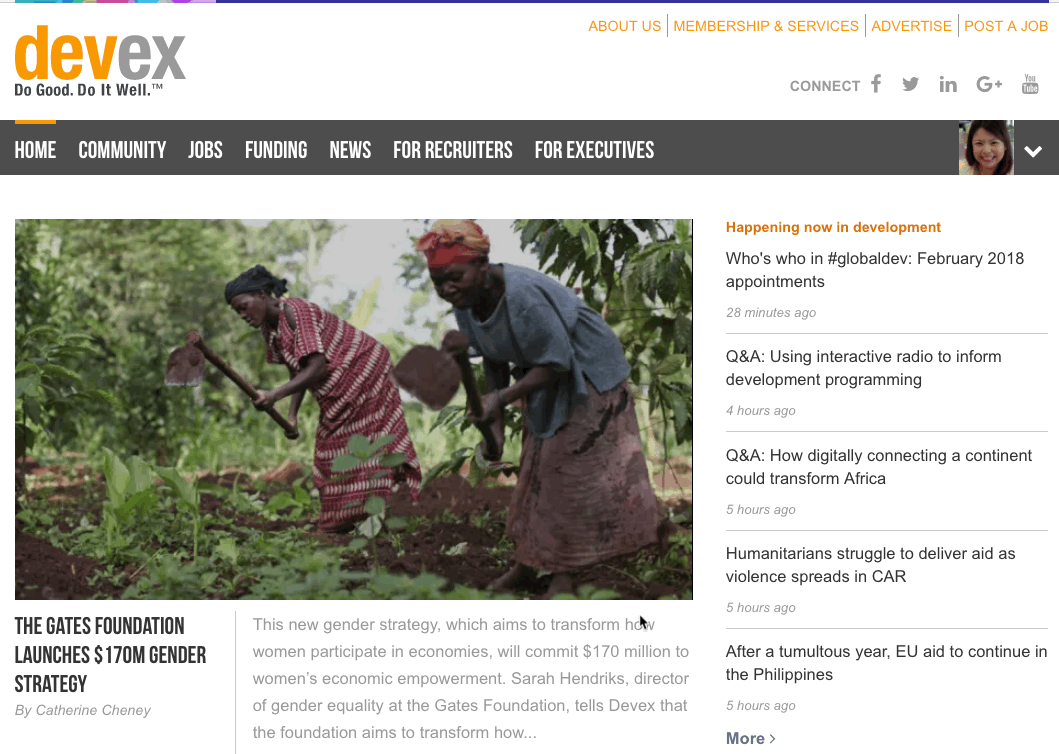Viewport: 1059px width, 754px height.
Task: Click the About Us link
Action: pyautogui.click(x=625, y=26)
